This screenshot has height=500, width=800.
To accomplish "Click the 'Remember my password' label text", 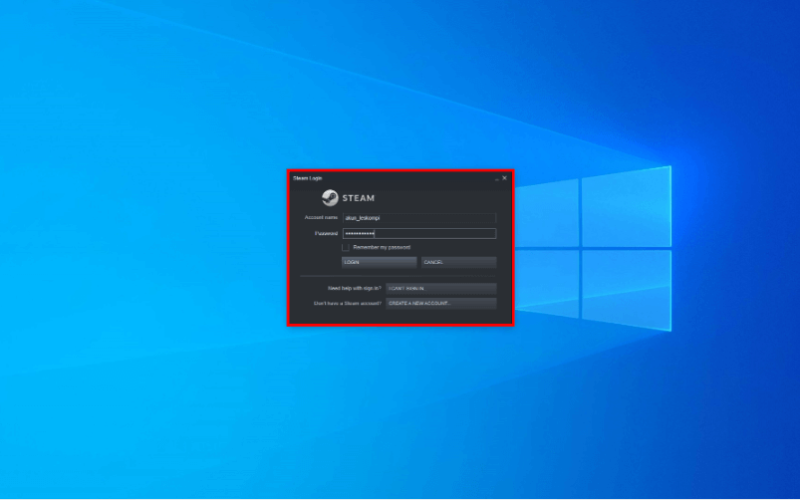I will pyautogui.click(x=382, y=247).
